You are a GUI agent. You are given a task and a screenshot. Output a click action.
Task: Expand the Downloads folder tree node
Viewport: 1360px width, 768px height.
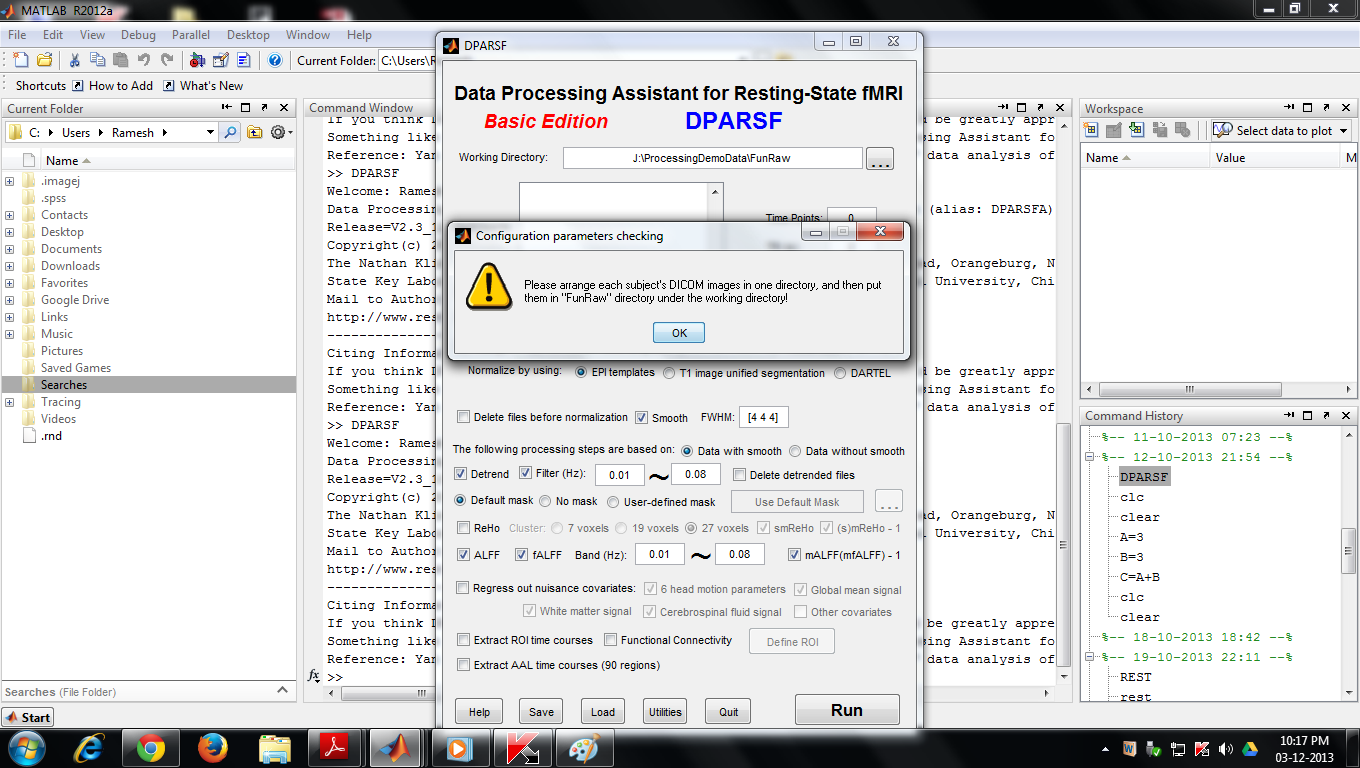(x=9, y=266)
